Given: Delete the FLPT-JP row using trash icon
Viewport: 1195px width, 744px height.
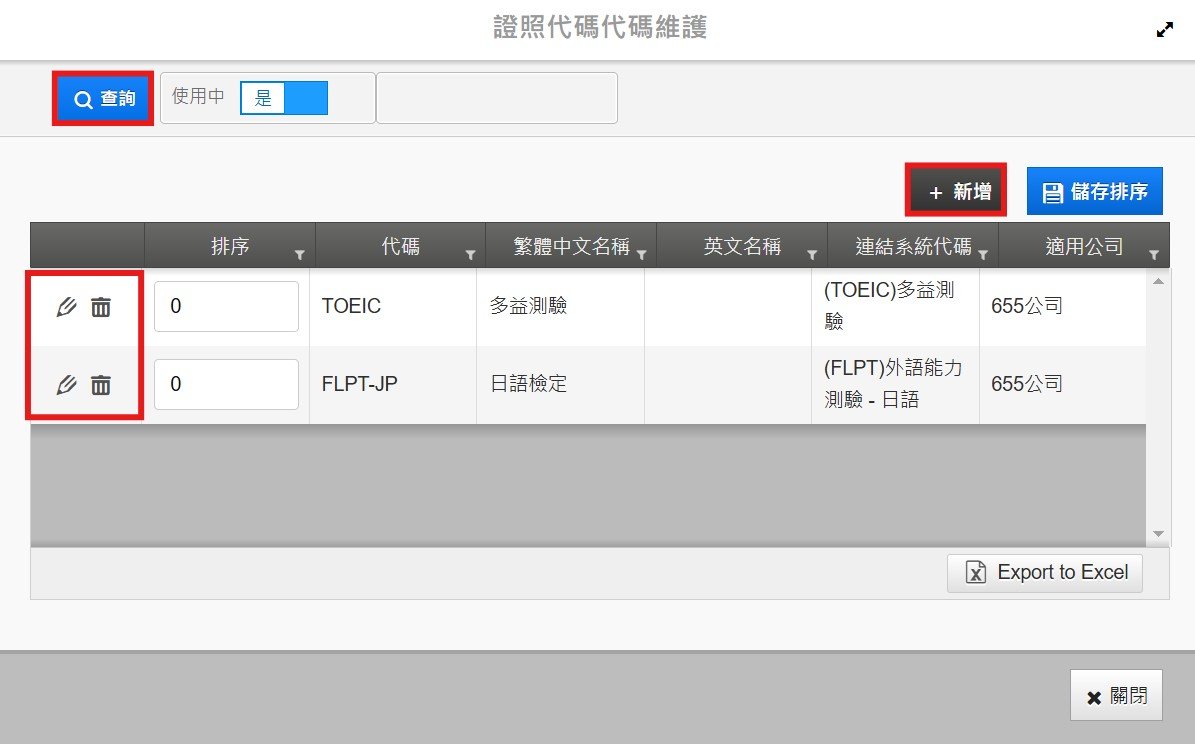Looking at the screenshot, I should tap(101, 384).
